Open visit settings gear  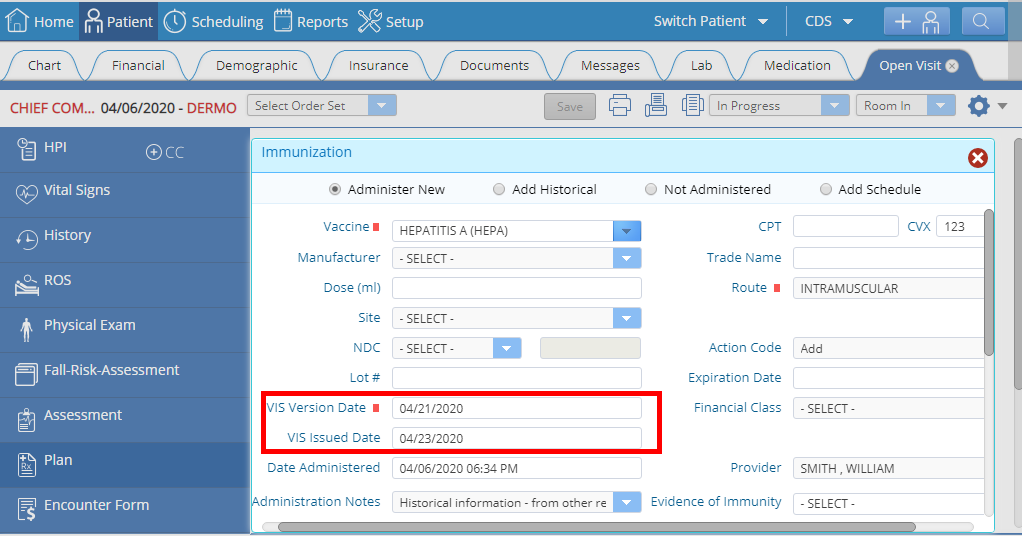coord(978,106)
